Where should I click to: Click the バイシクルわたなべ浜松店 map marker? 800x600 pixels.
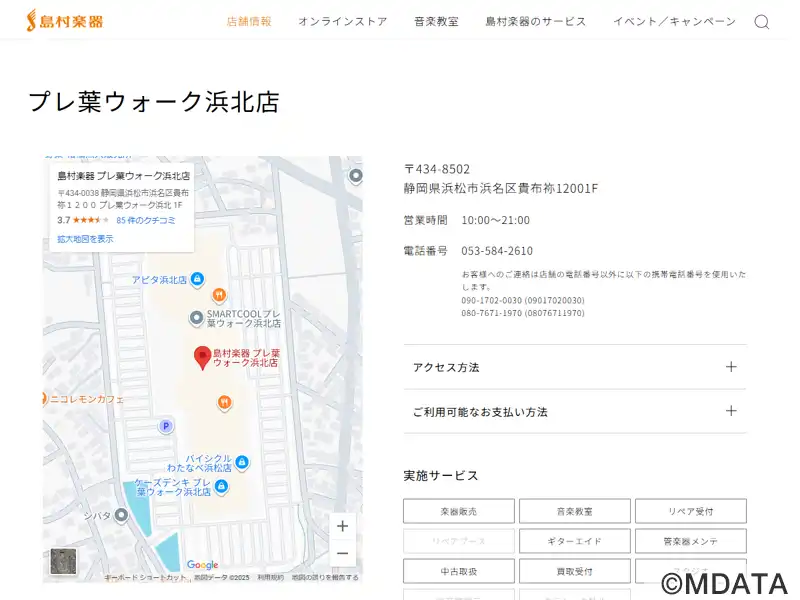click(x=242, y=462)
